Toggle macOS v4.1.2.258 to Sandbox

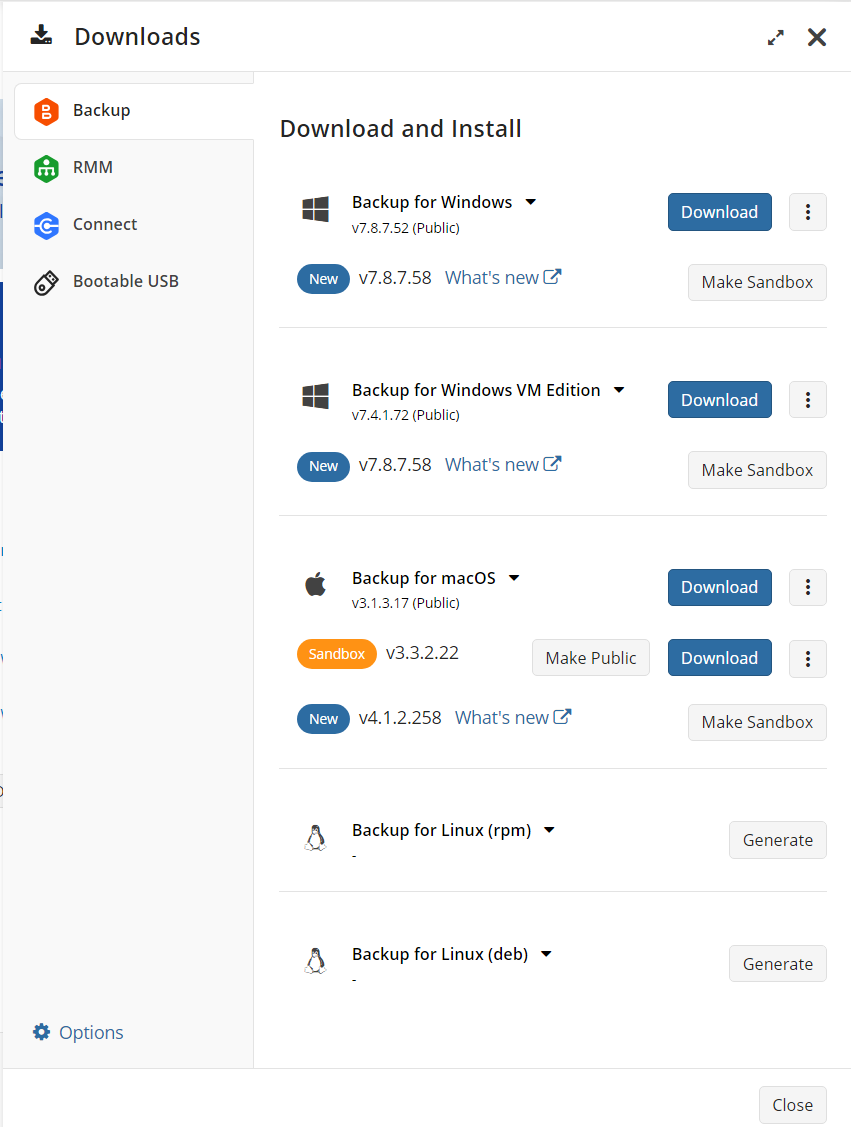click(x=757, y=722)
